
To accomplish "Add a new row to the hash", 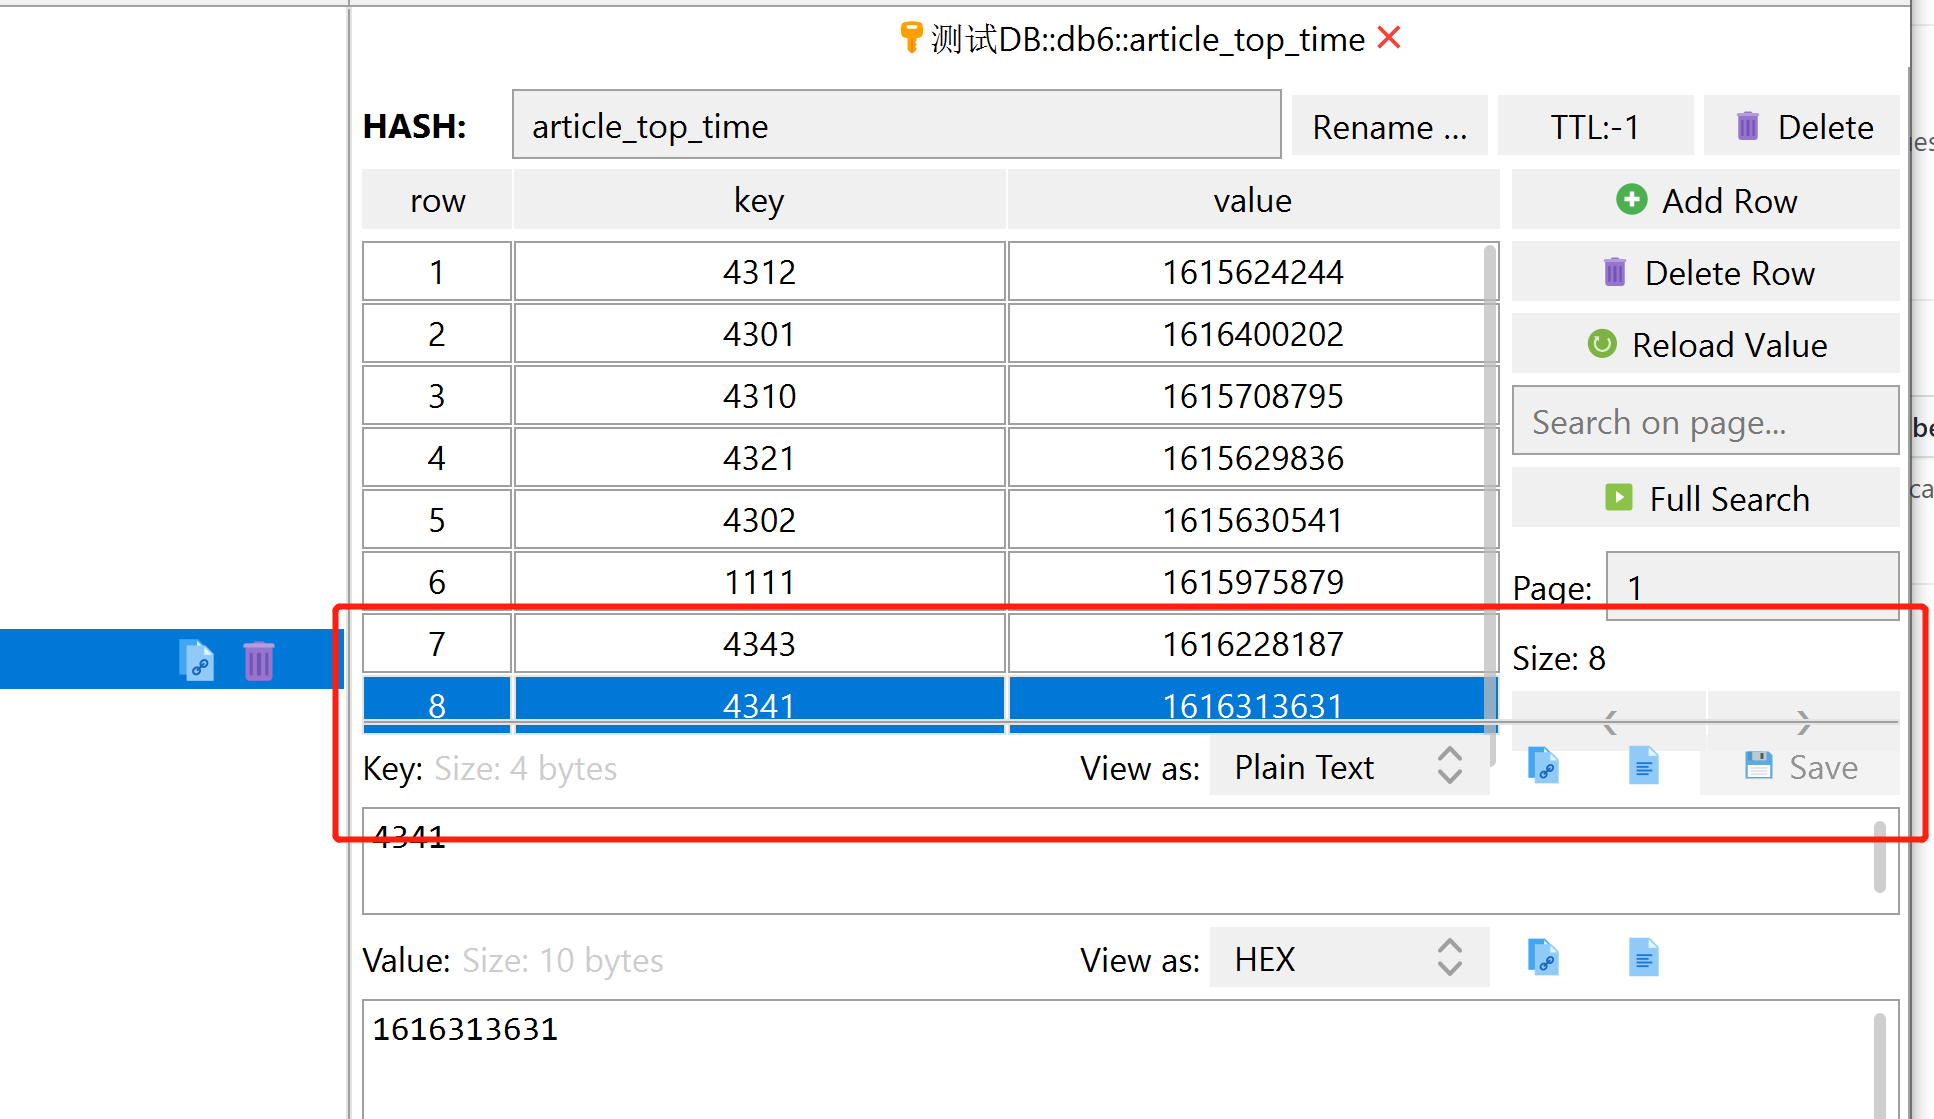I will pos(1706,200).
